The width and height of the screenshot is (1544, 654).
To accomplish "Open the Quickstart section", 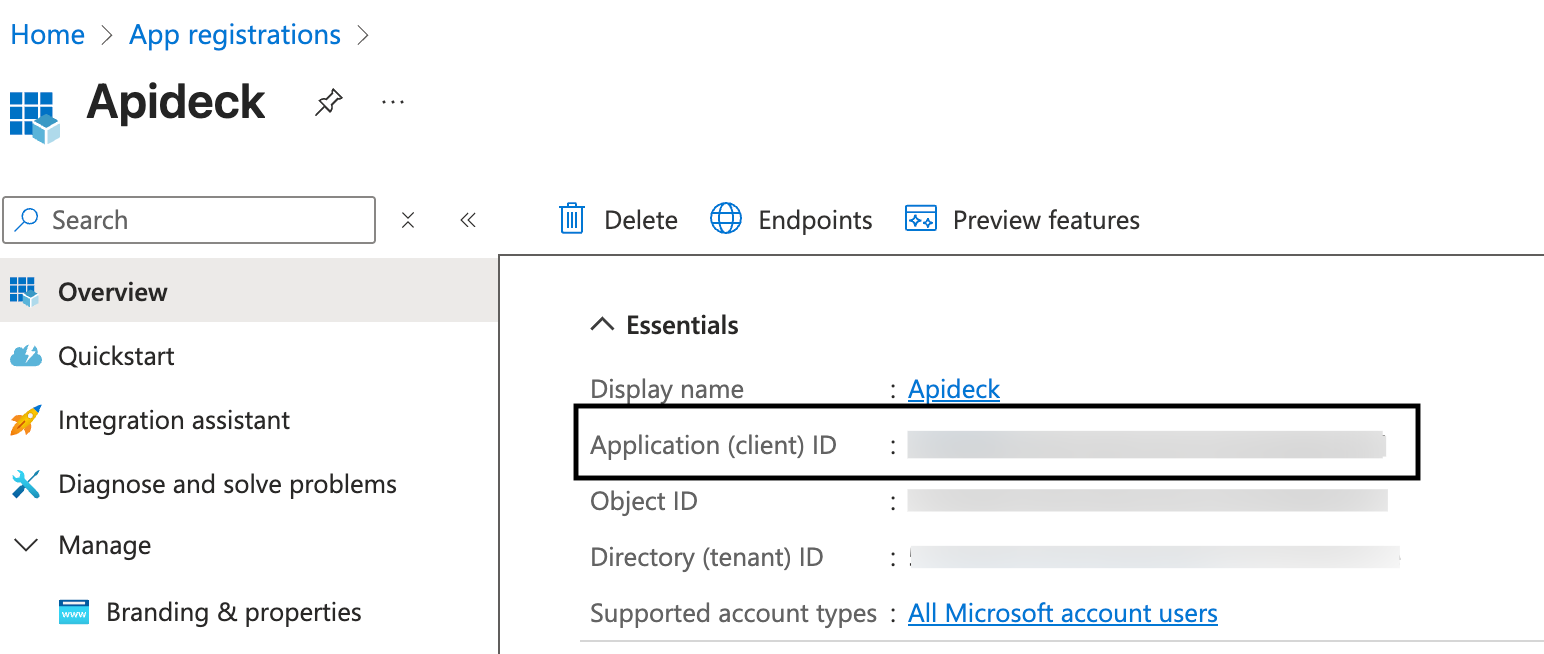I will 117,355.
